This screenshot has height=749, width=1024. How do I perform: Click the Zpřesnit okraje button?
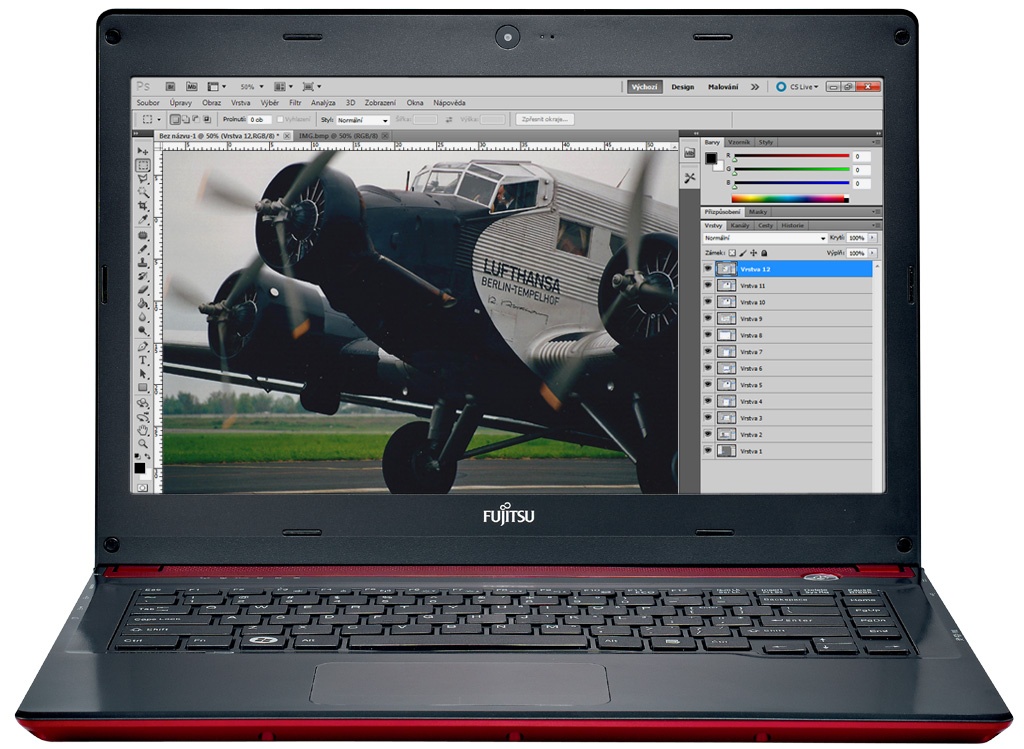544,120
